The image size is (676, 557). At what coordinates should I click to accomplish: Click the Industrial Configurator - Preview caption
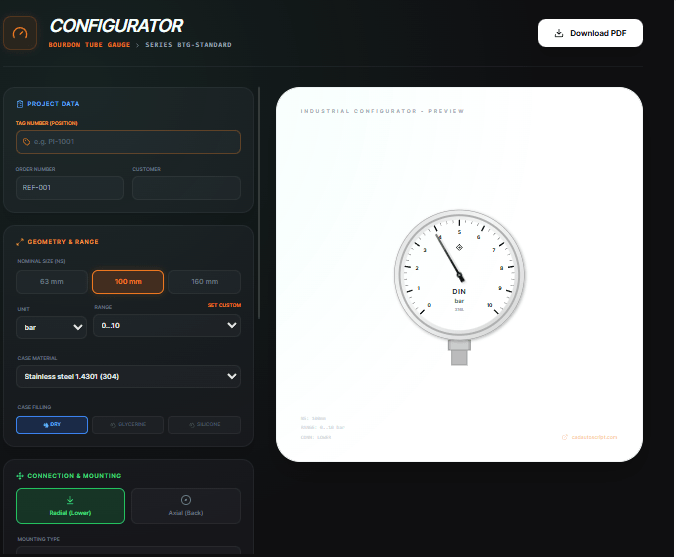pyautogui.click(x=382, y=111)
